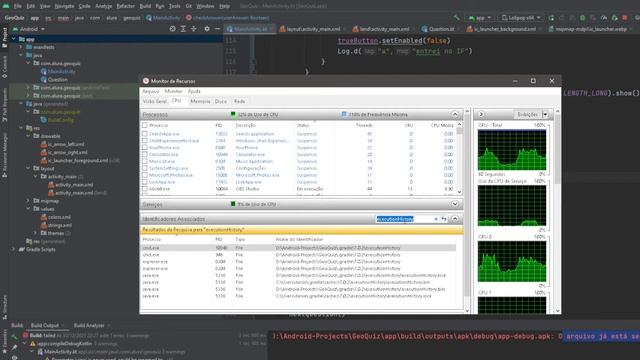This screenshot has width=640, height=360.
Task: Open the Arquivo menu in Monitor de Recursos
Action: (x=151, y=91)
